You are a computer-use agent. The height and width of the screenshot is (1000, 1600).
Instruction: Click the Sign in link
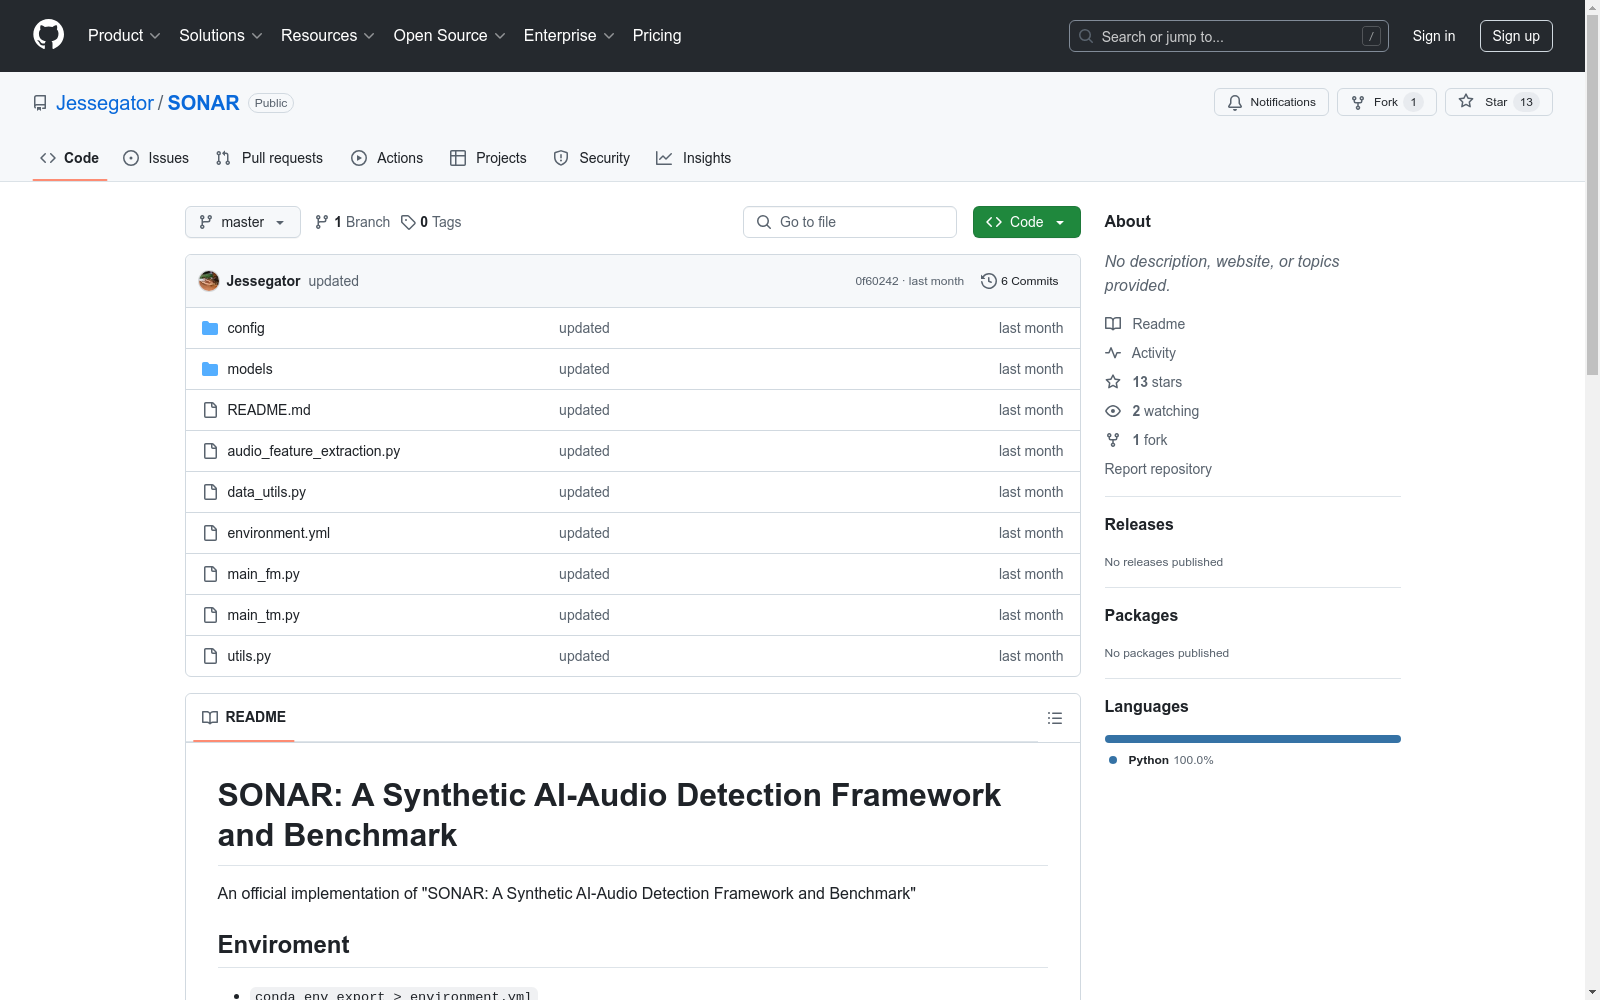(1434, 36)
